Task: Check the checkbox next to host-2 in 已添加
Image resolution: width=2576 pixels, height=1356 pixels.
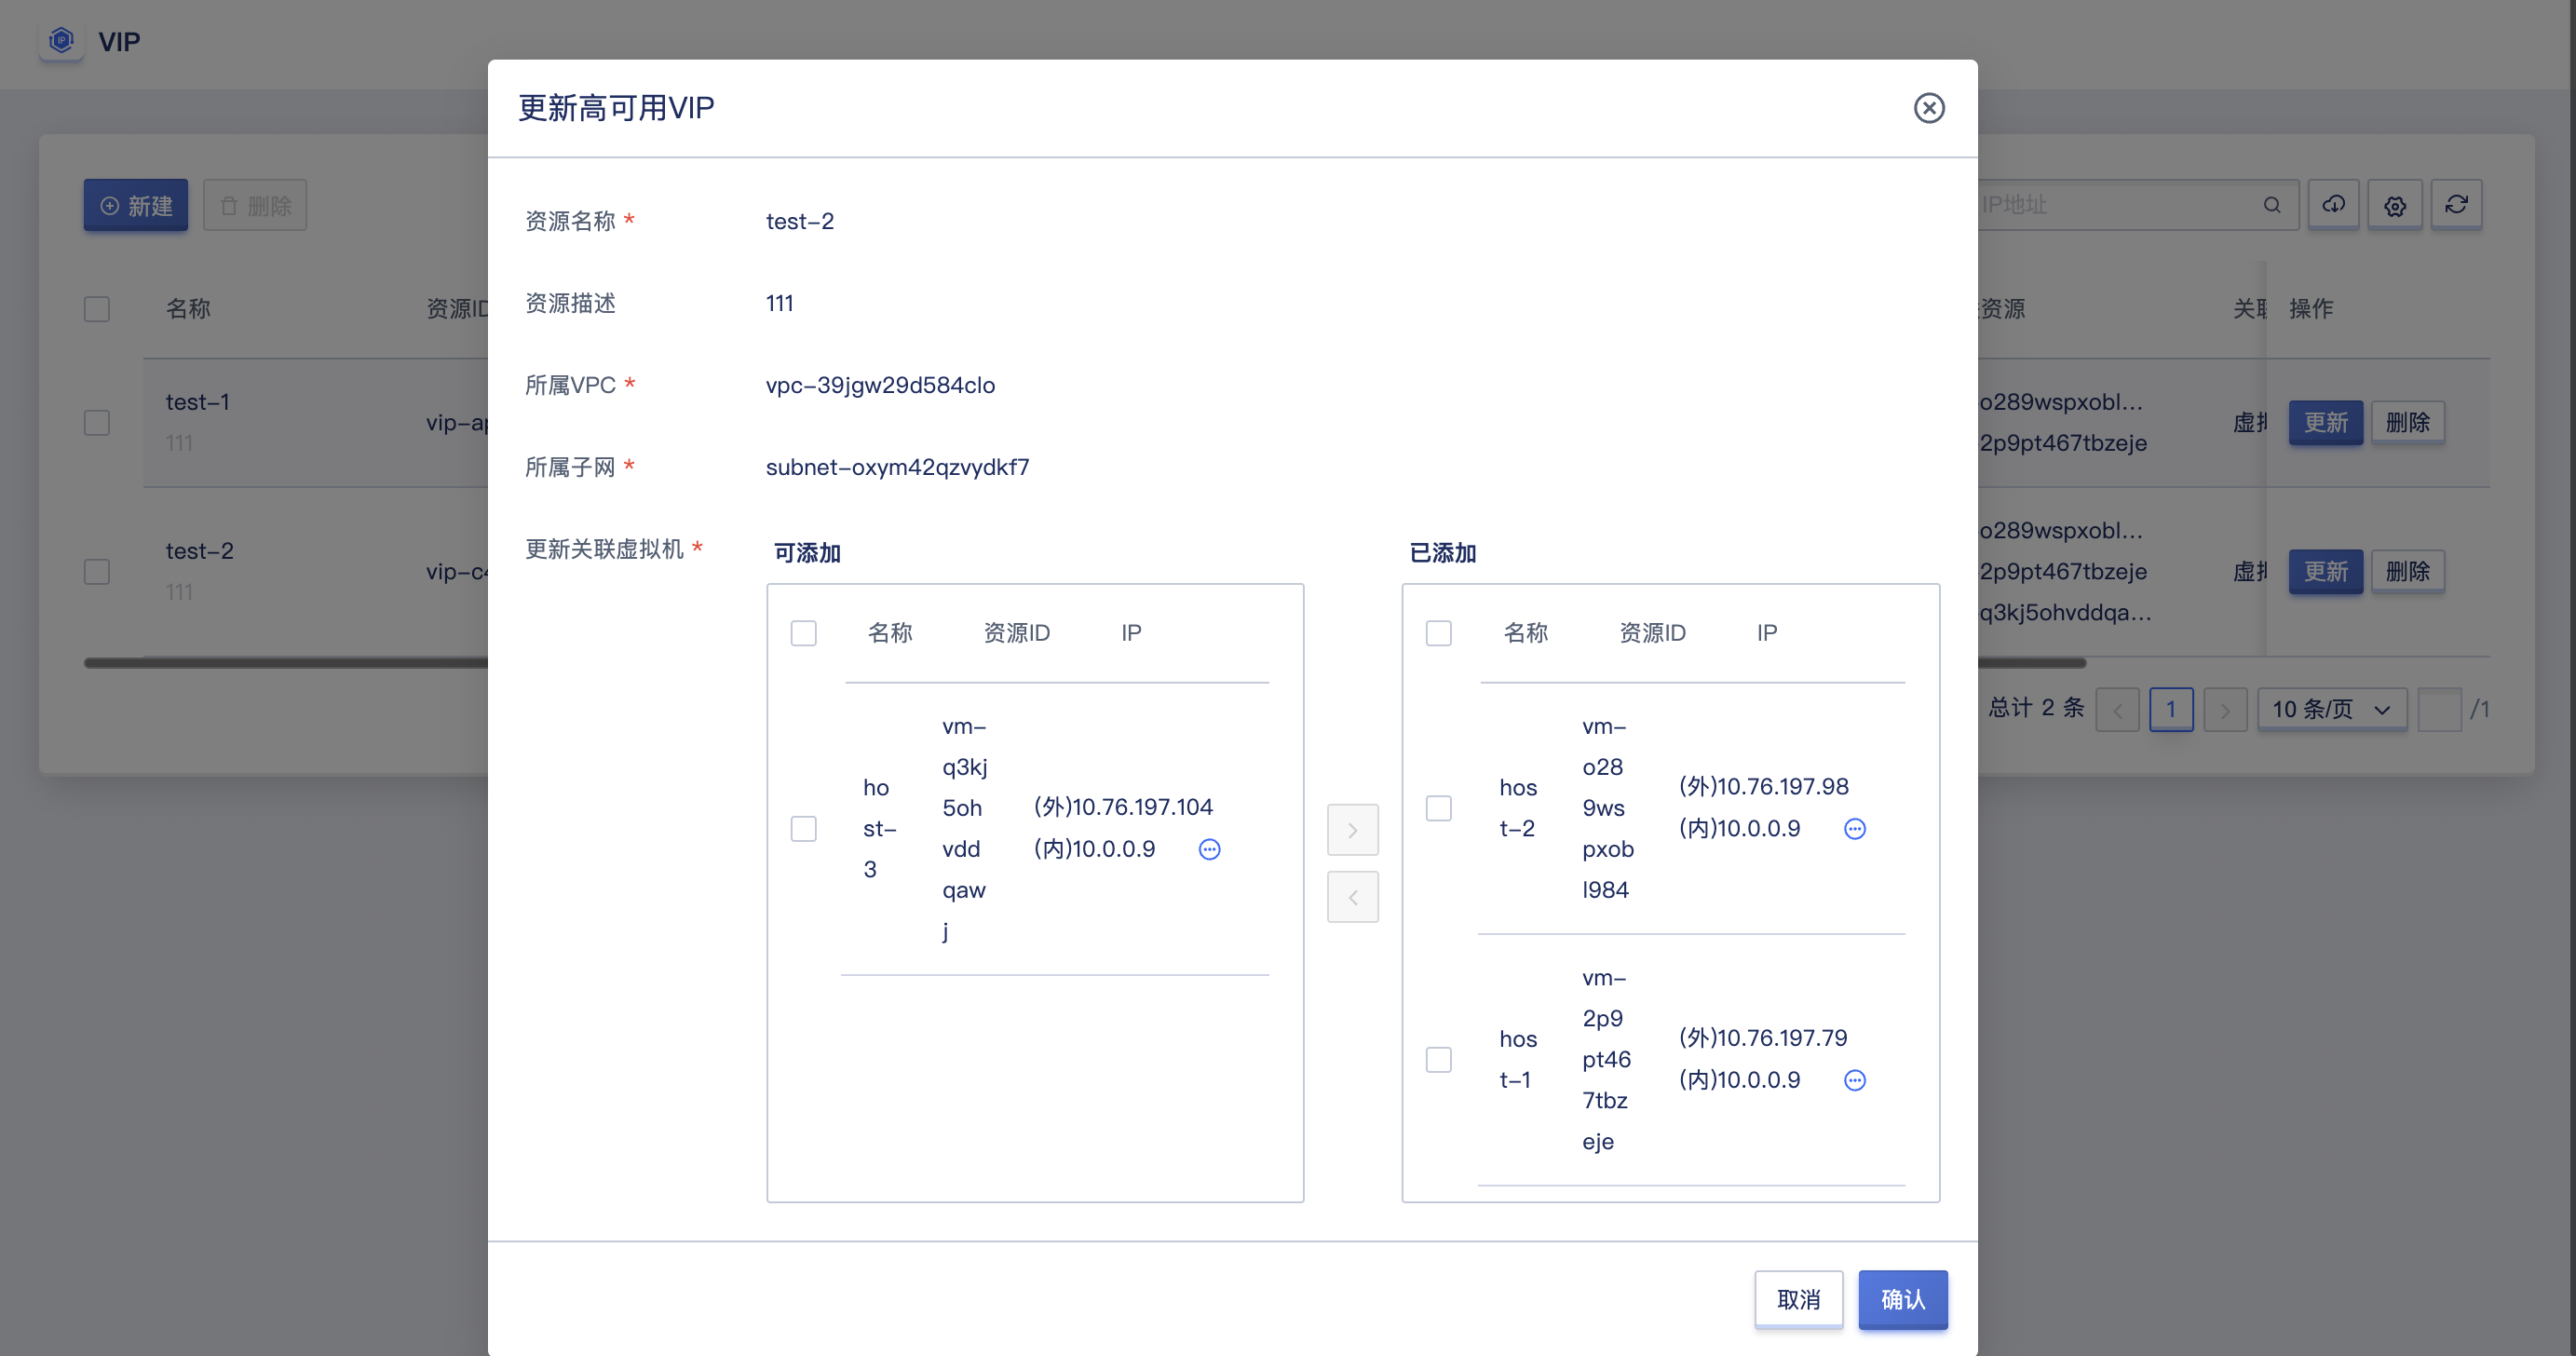Action: pos(1440,808)
